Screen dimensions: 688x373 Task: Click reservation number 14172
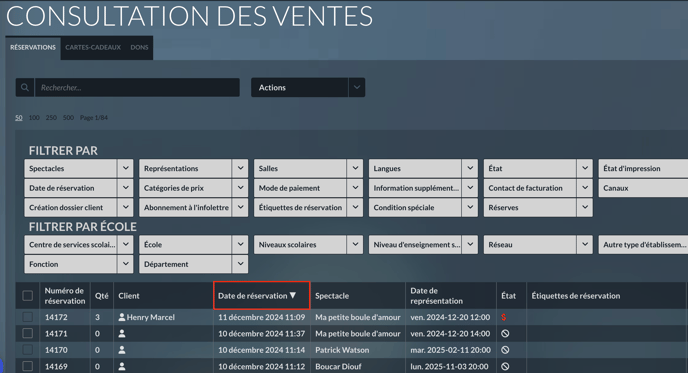pos(56,317)
